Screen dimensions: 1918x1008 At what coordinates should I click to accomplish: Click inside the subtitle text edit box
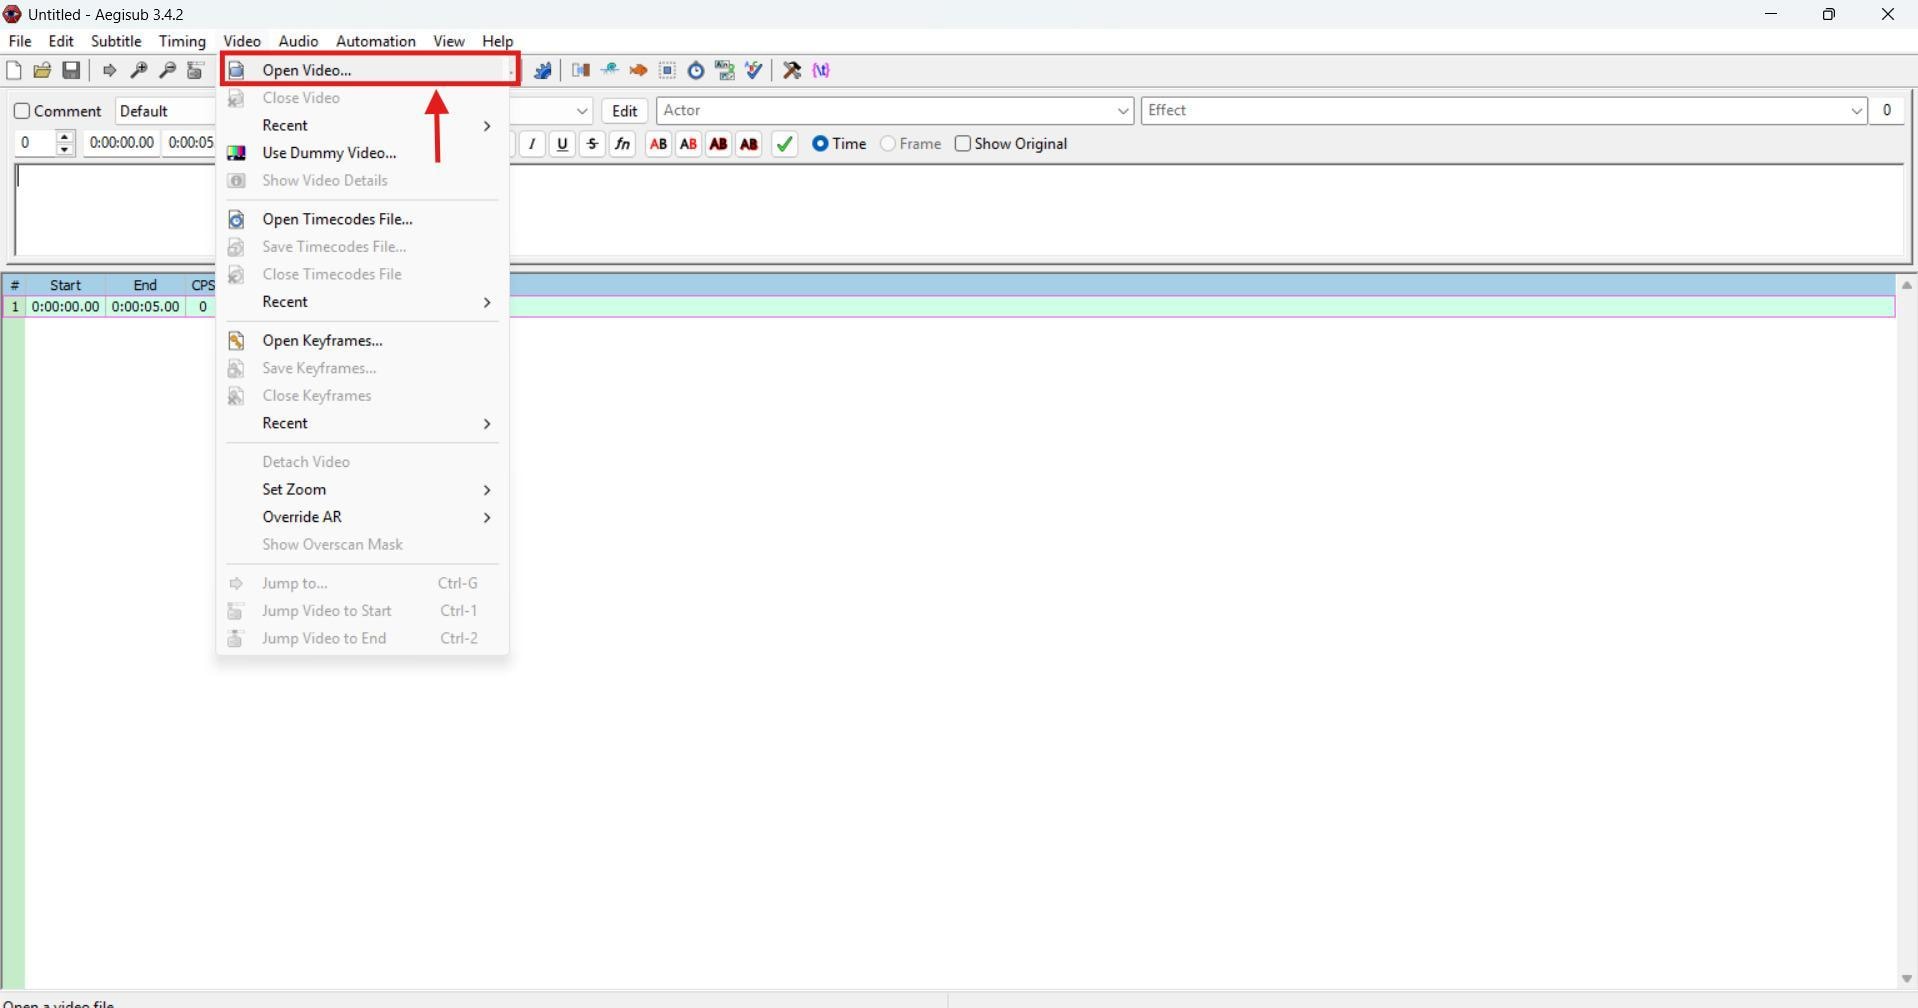tap(962, 211)
